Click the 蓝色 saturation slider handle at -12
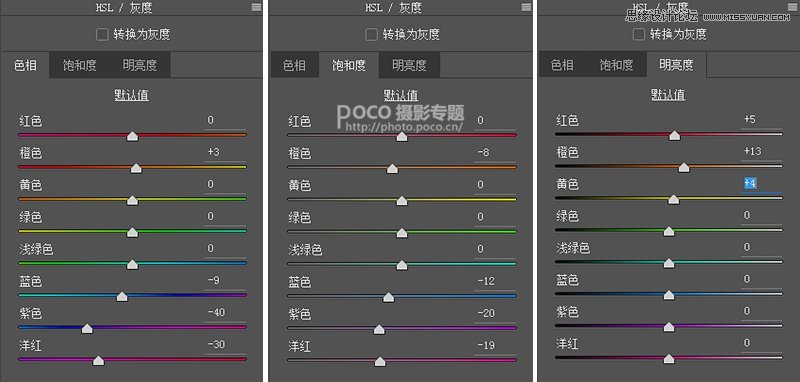This screenshot has width=800, height=382. pyautogui.click(x=388, y=297)
